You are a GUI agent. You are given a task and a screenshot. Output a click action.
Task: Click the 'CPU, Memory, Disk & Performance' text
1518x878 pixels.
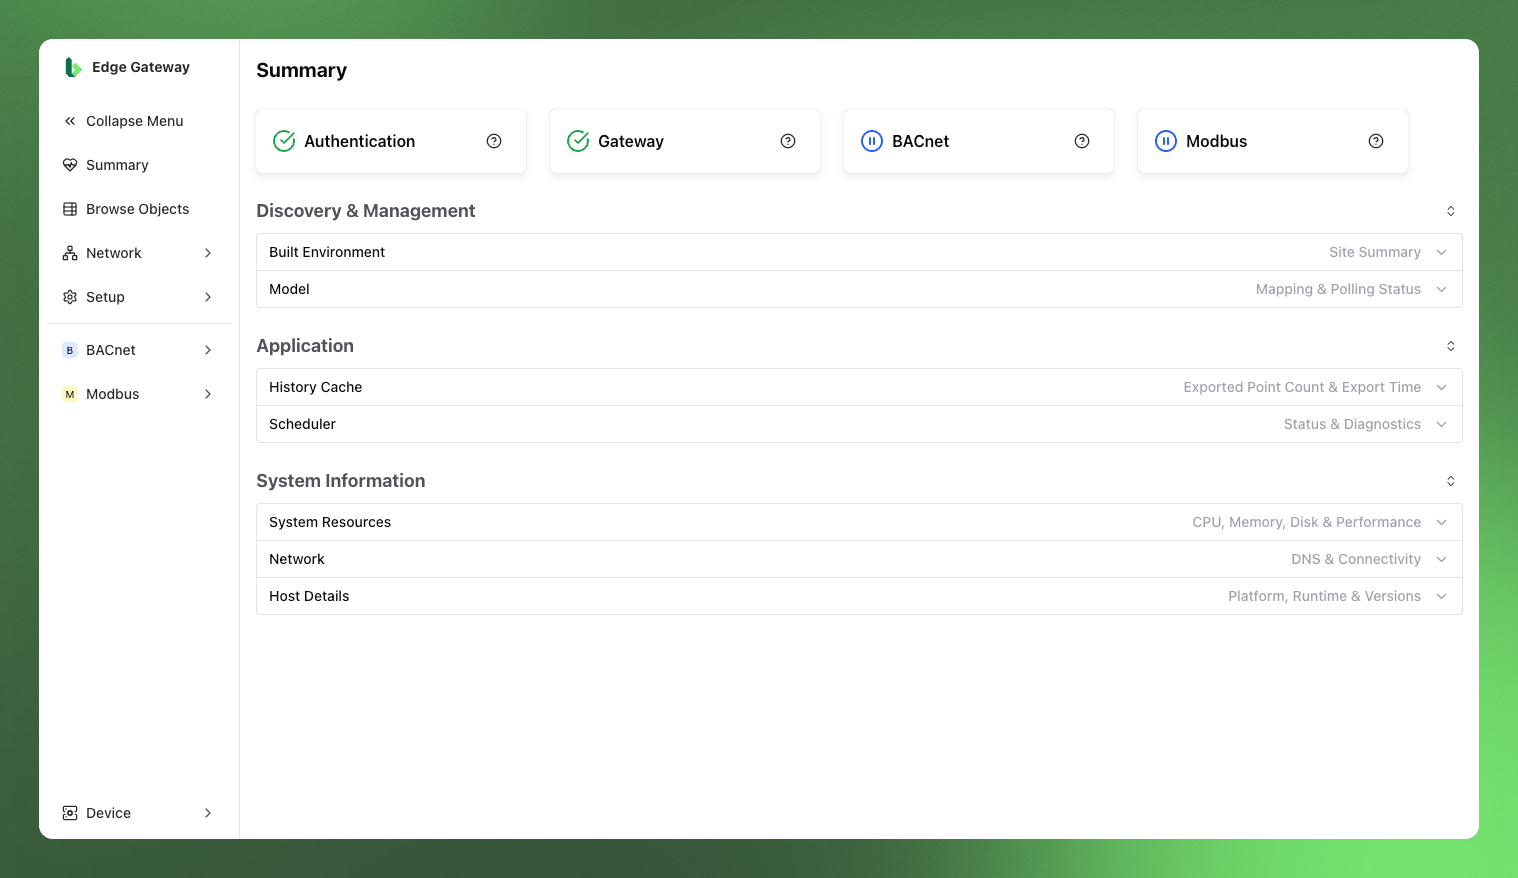point(1306,522)
